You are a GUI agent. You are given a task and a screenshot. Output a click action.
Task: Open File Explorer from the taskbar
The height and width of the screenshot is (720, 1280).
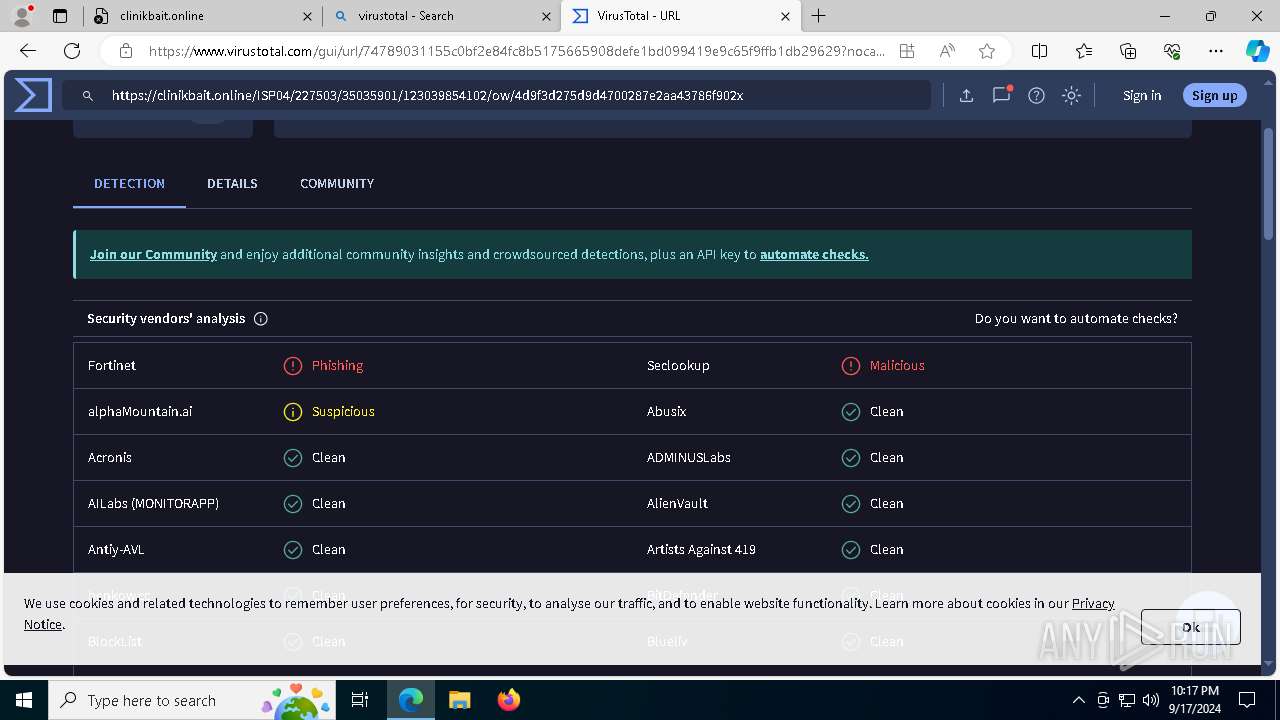point(459,700)
